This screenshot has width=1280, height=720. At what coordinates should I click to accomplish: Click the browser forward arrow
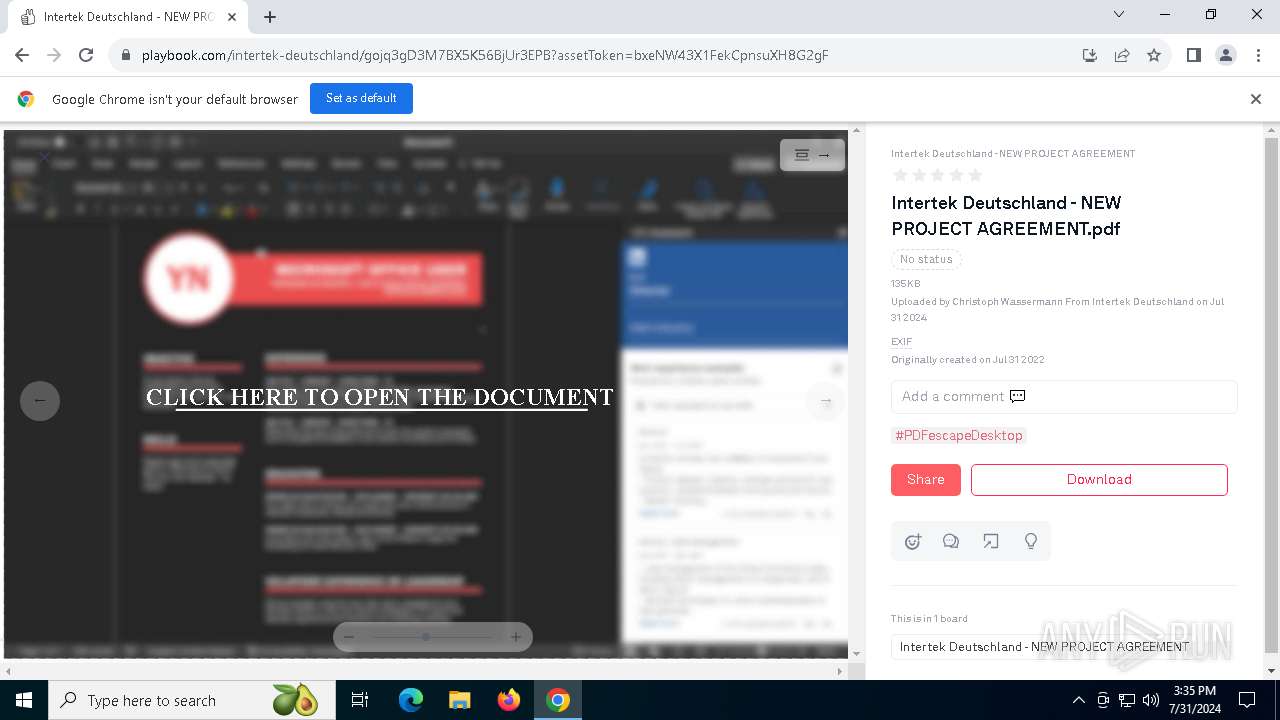tap(54, 55)
